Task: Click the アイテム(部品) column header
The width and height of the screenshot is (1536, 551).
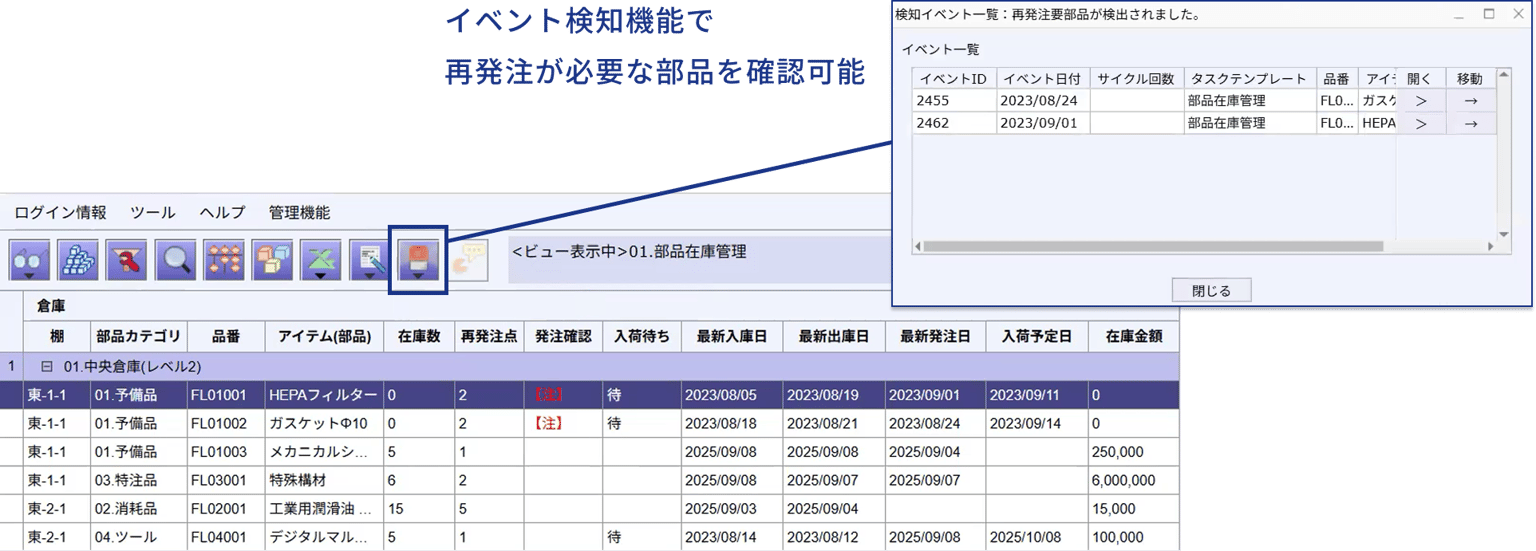Action: [324, 337]
